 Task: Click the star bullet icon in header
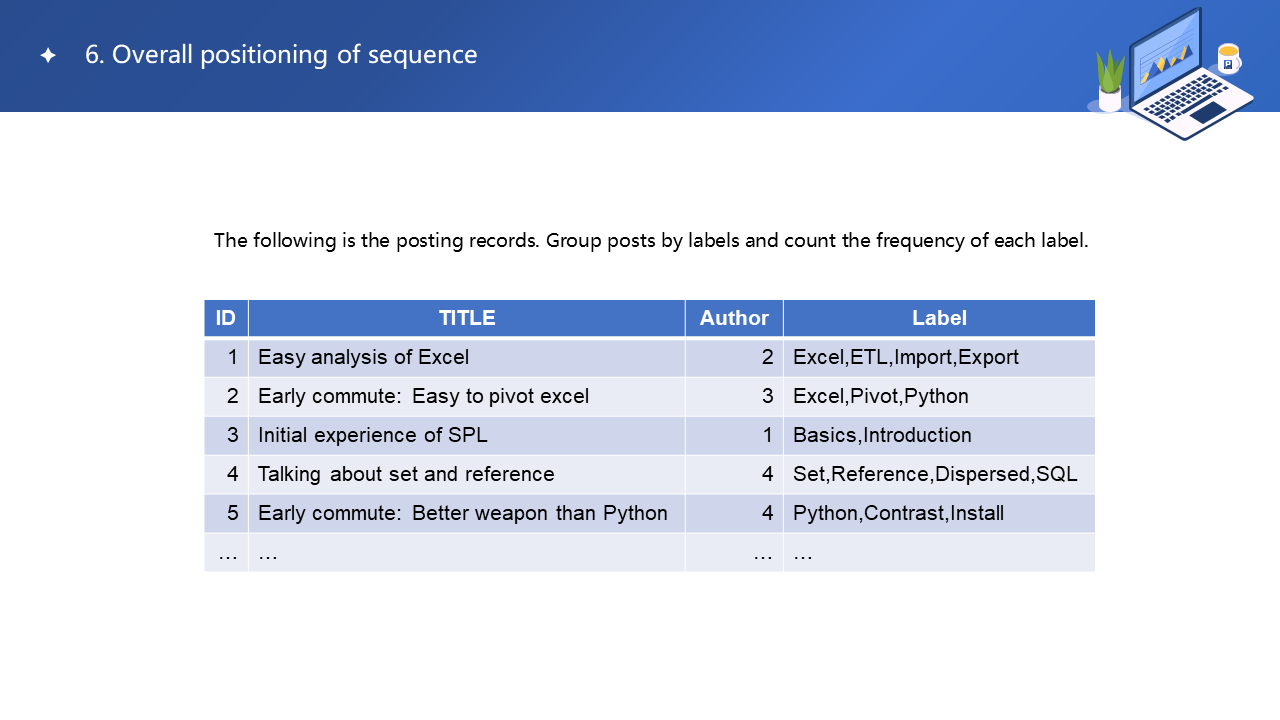(48, 56)
